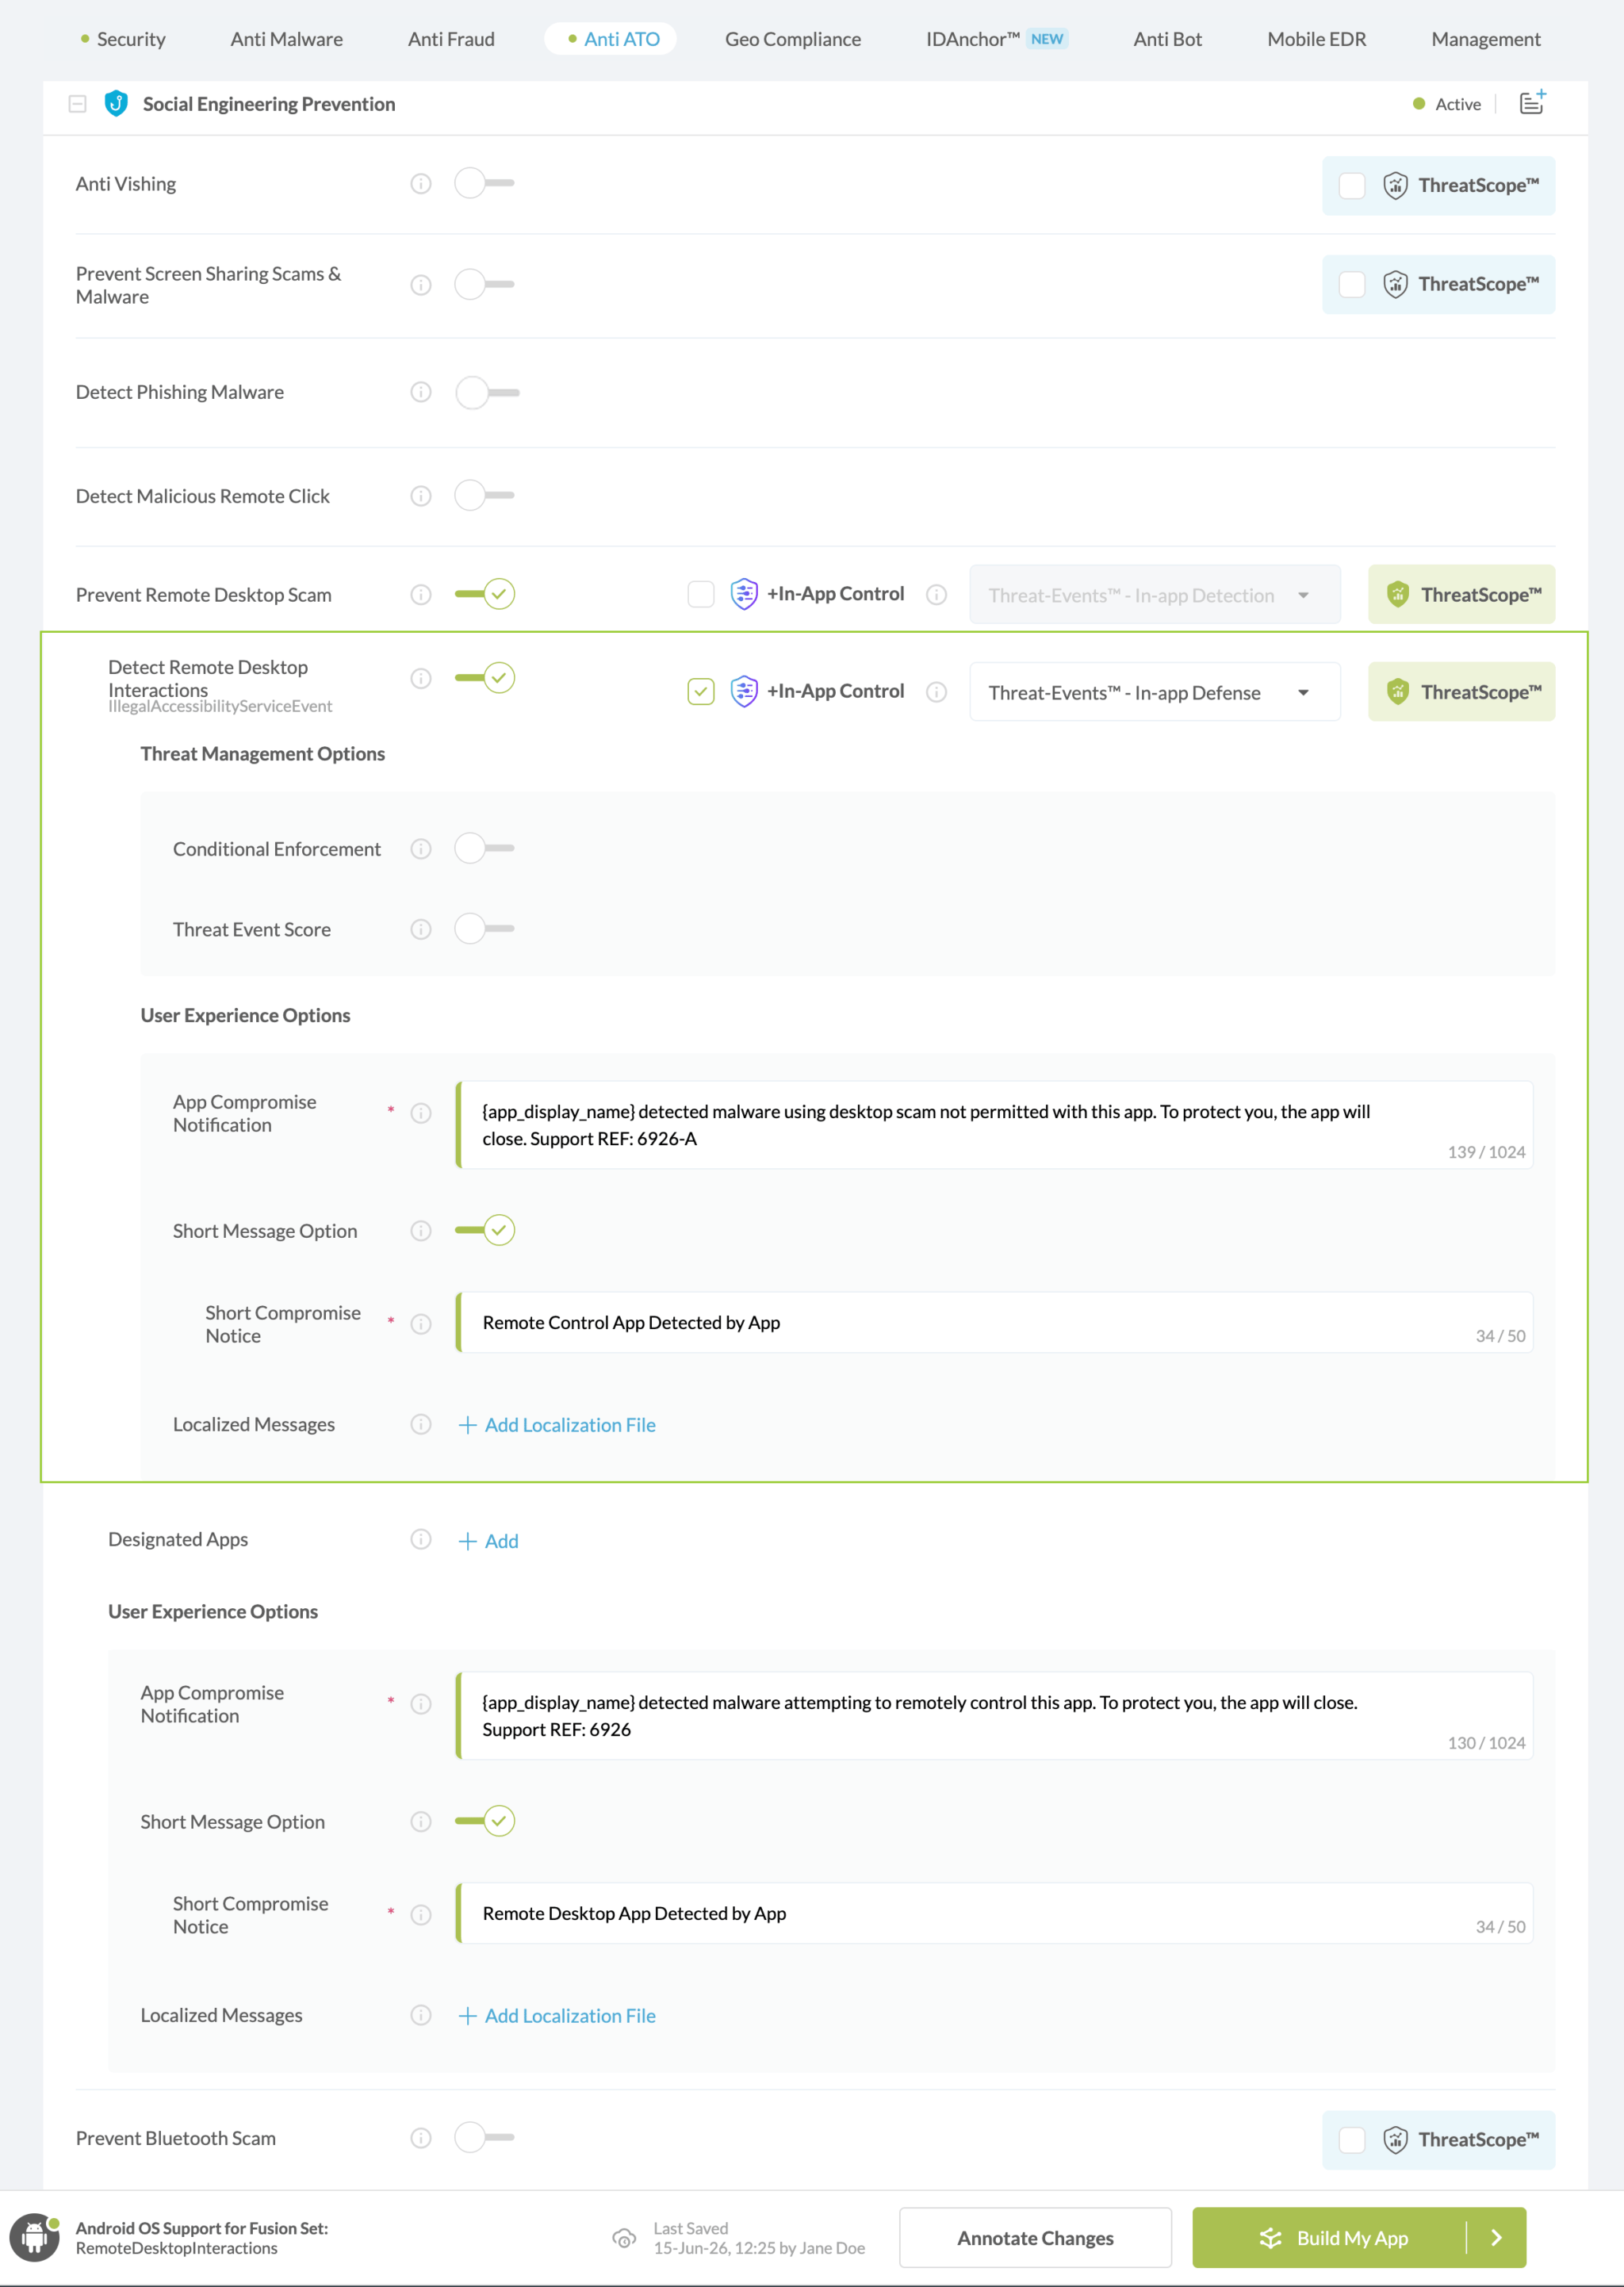This screenshot has width=1624, height=2287.
Task: Check the ThreatScope box for Anti Vishing
Action: tap(1352, 186)
